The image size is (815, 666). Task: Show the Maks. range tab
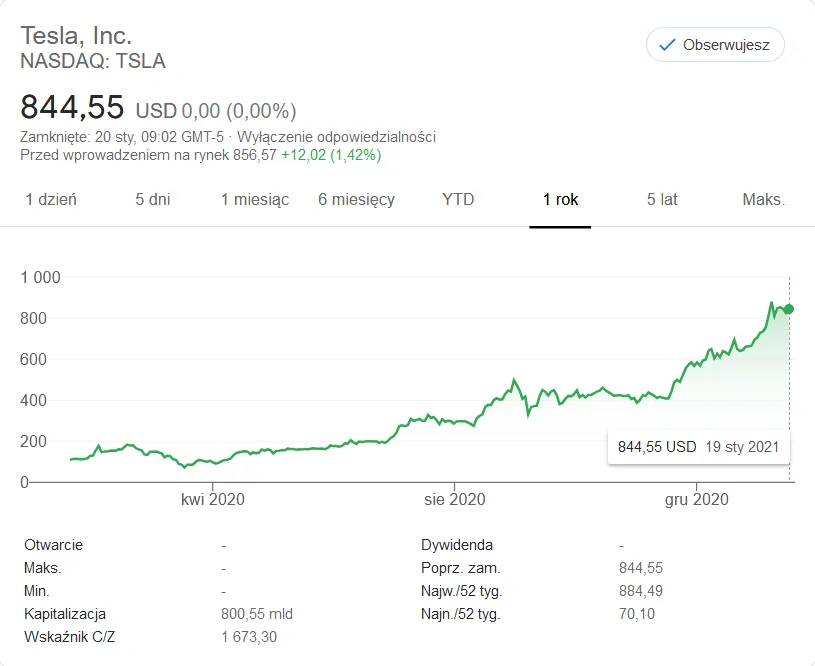(764, 200)
